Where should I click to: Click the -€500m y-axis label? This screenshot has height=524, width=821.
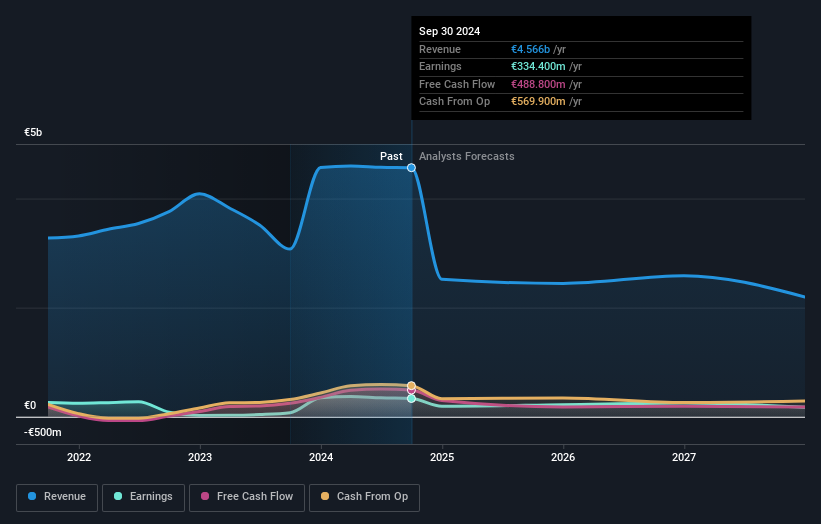(42, 432)
